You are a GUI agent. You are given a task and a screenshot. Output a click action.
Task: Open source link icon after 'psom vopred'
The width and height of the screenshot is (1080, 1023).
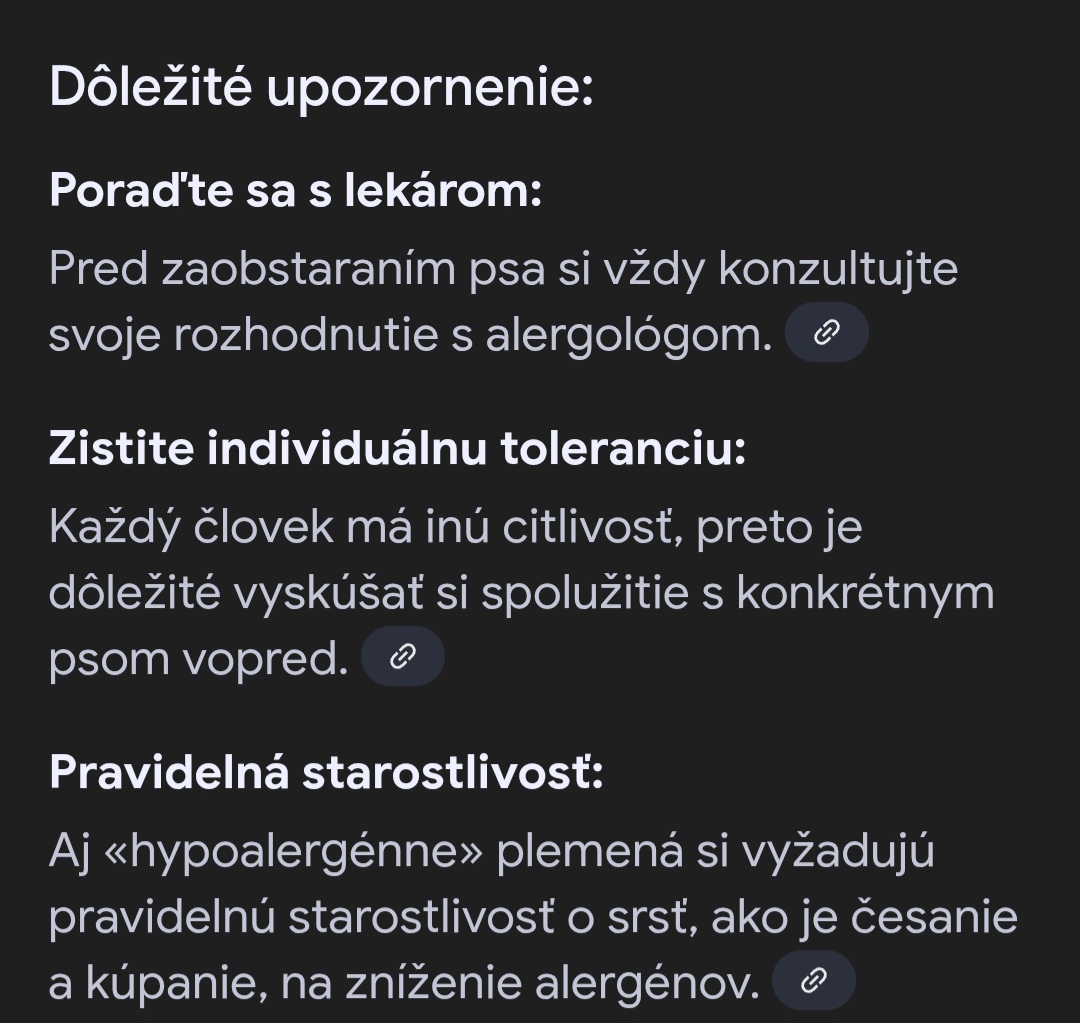pyautogui.click(x=402, y=656)
